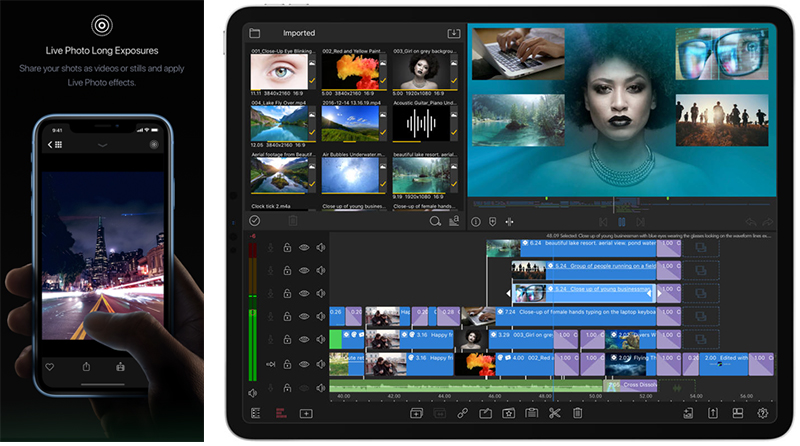
Task: Add a new clip with the plus-frame icon
Action: (x=306, y=413)
